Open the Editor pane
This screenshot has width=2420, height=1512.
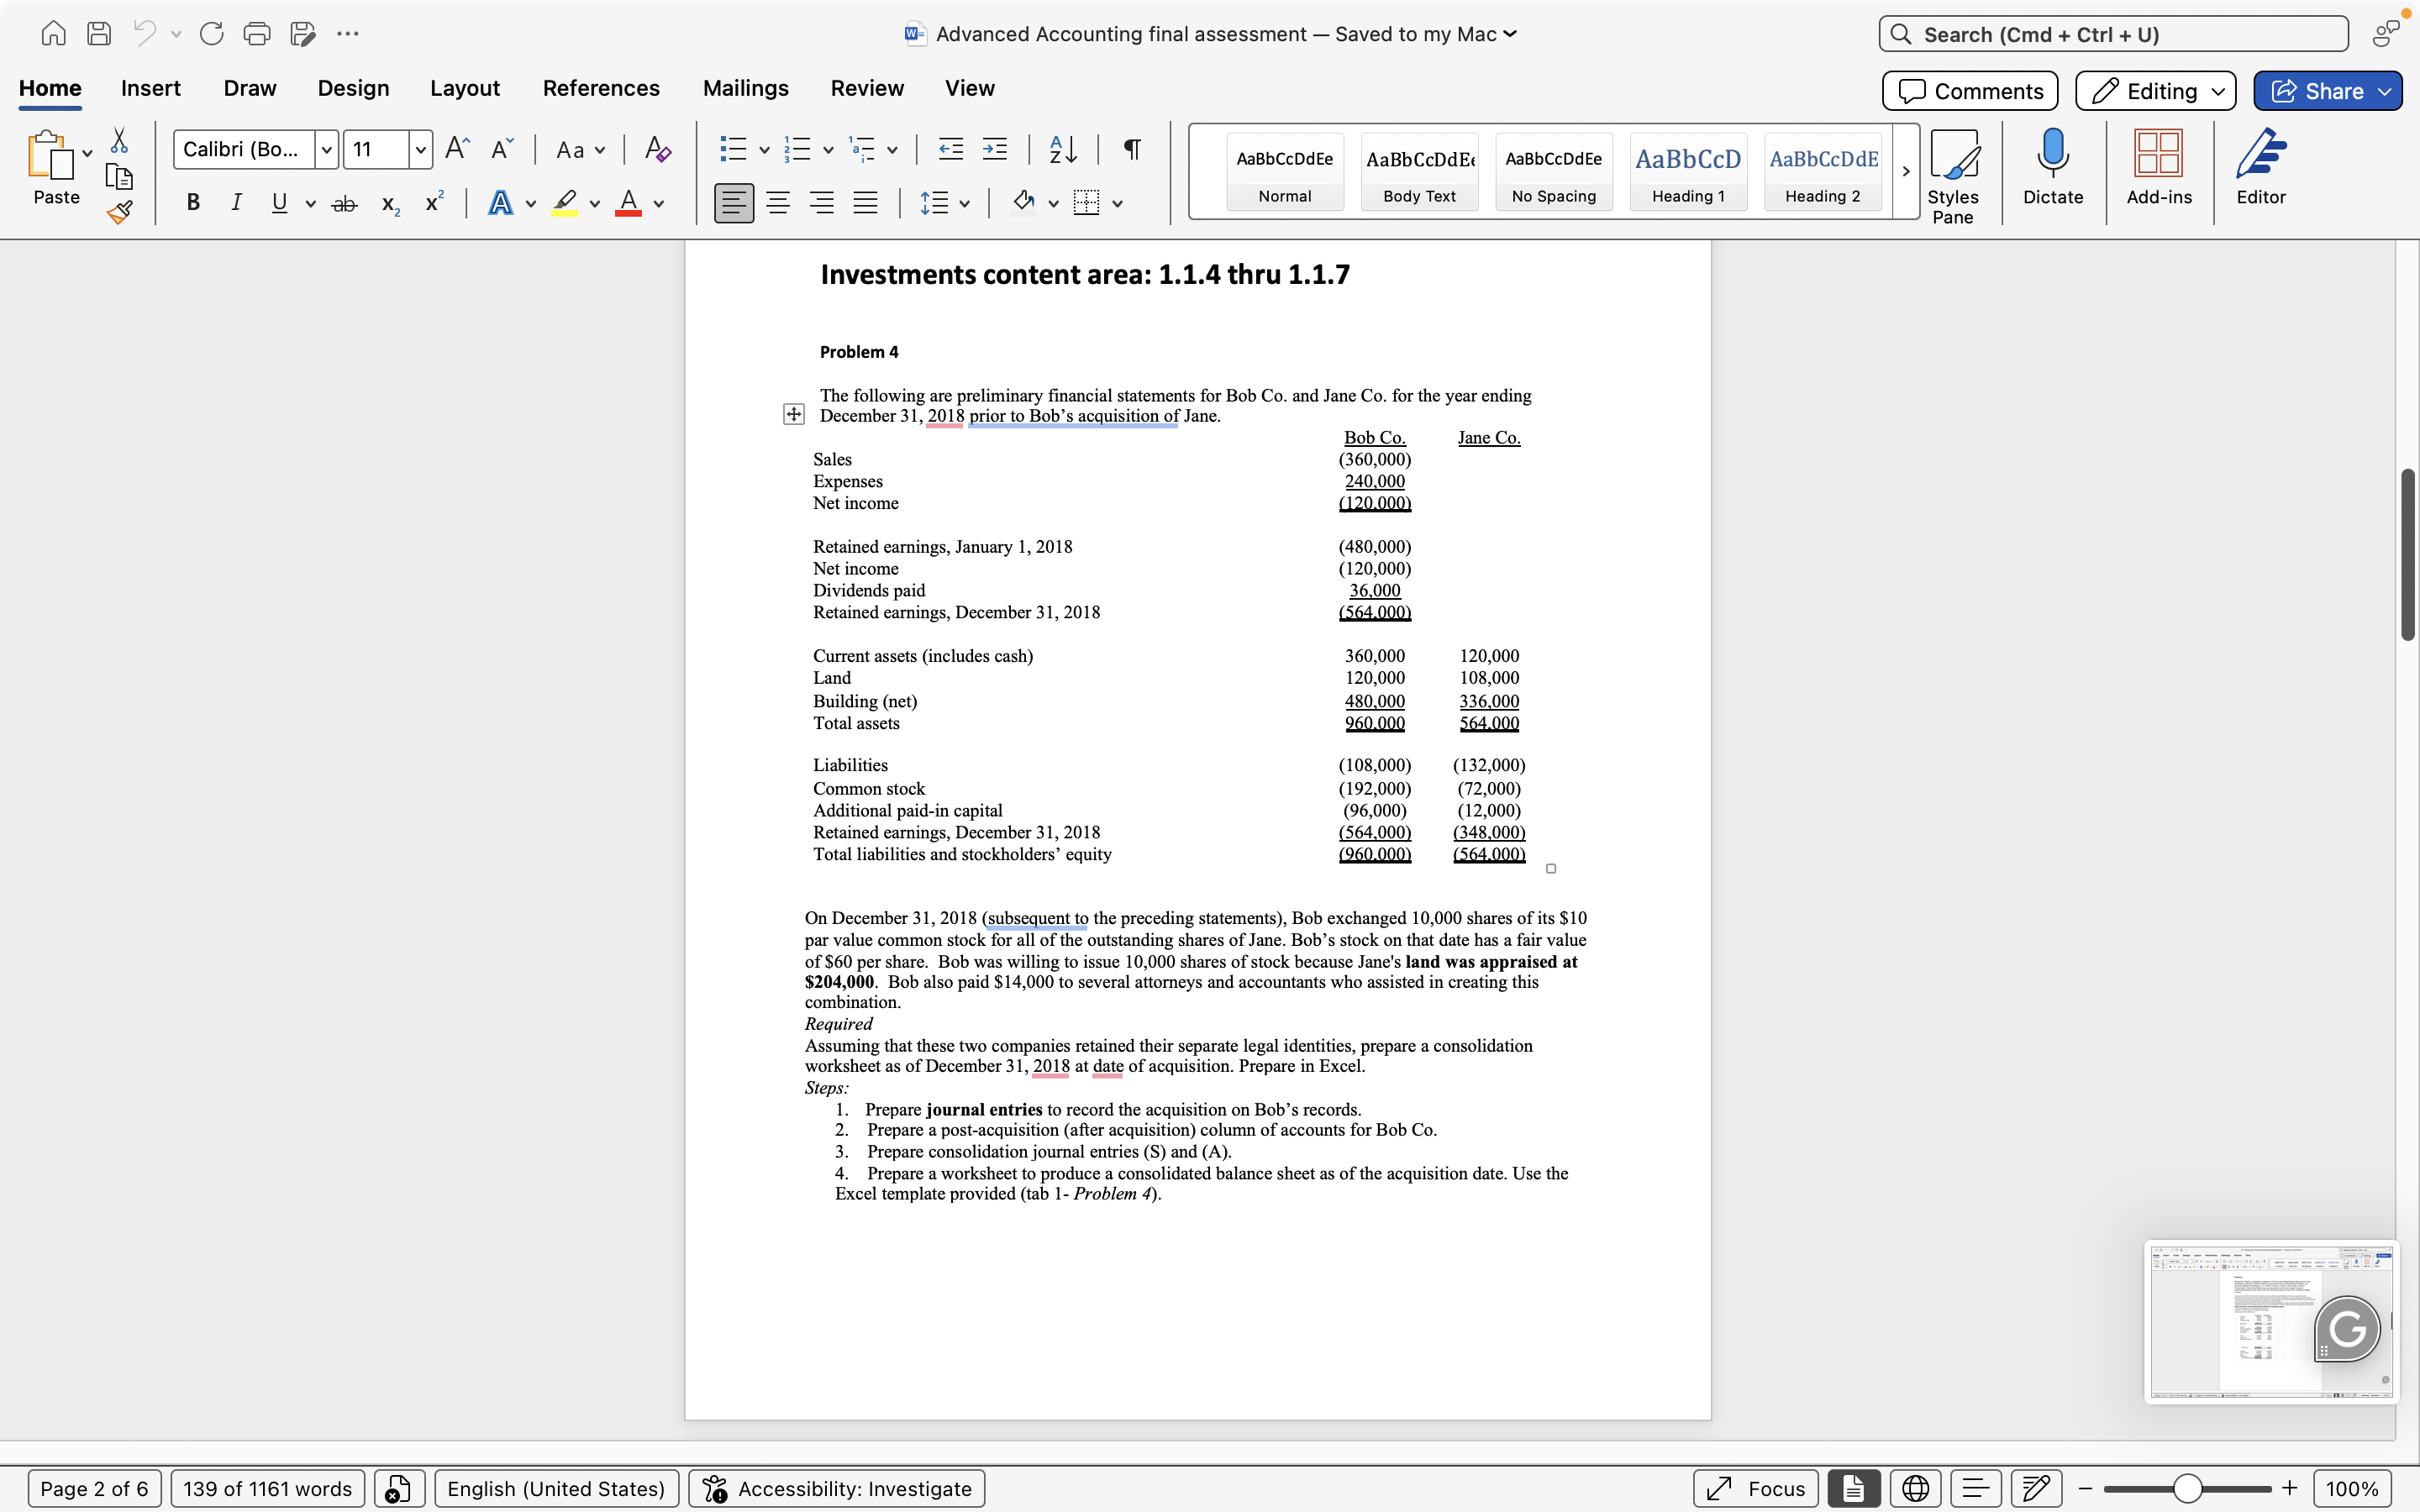[x=2261, y=170]
